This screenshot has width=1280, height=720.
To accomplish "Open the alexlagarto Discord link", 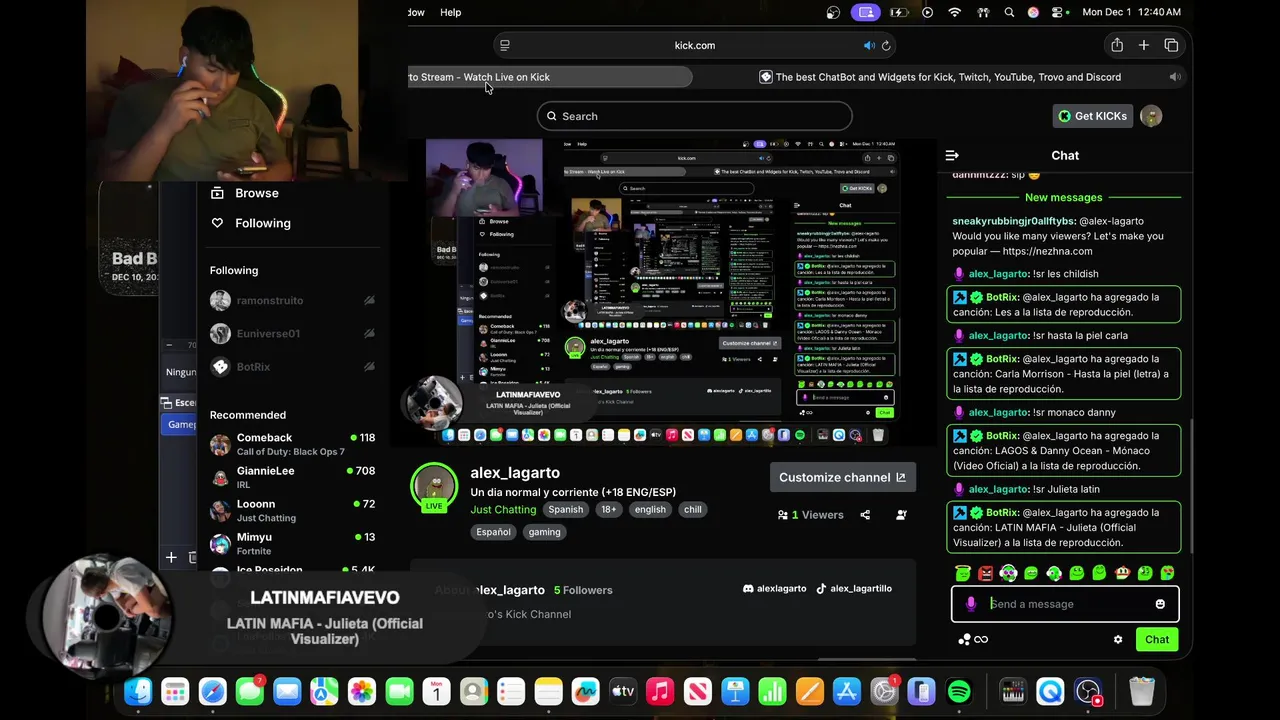I will pyautogui.click(x=774, y=589).
